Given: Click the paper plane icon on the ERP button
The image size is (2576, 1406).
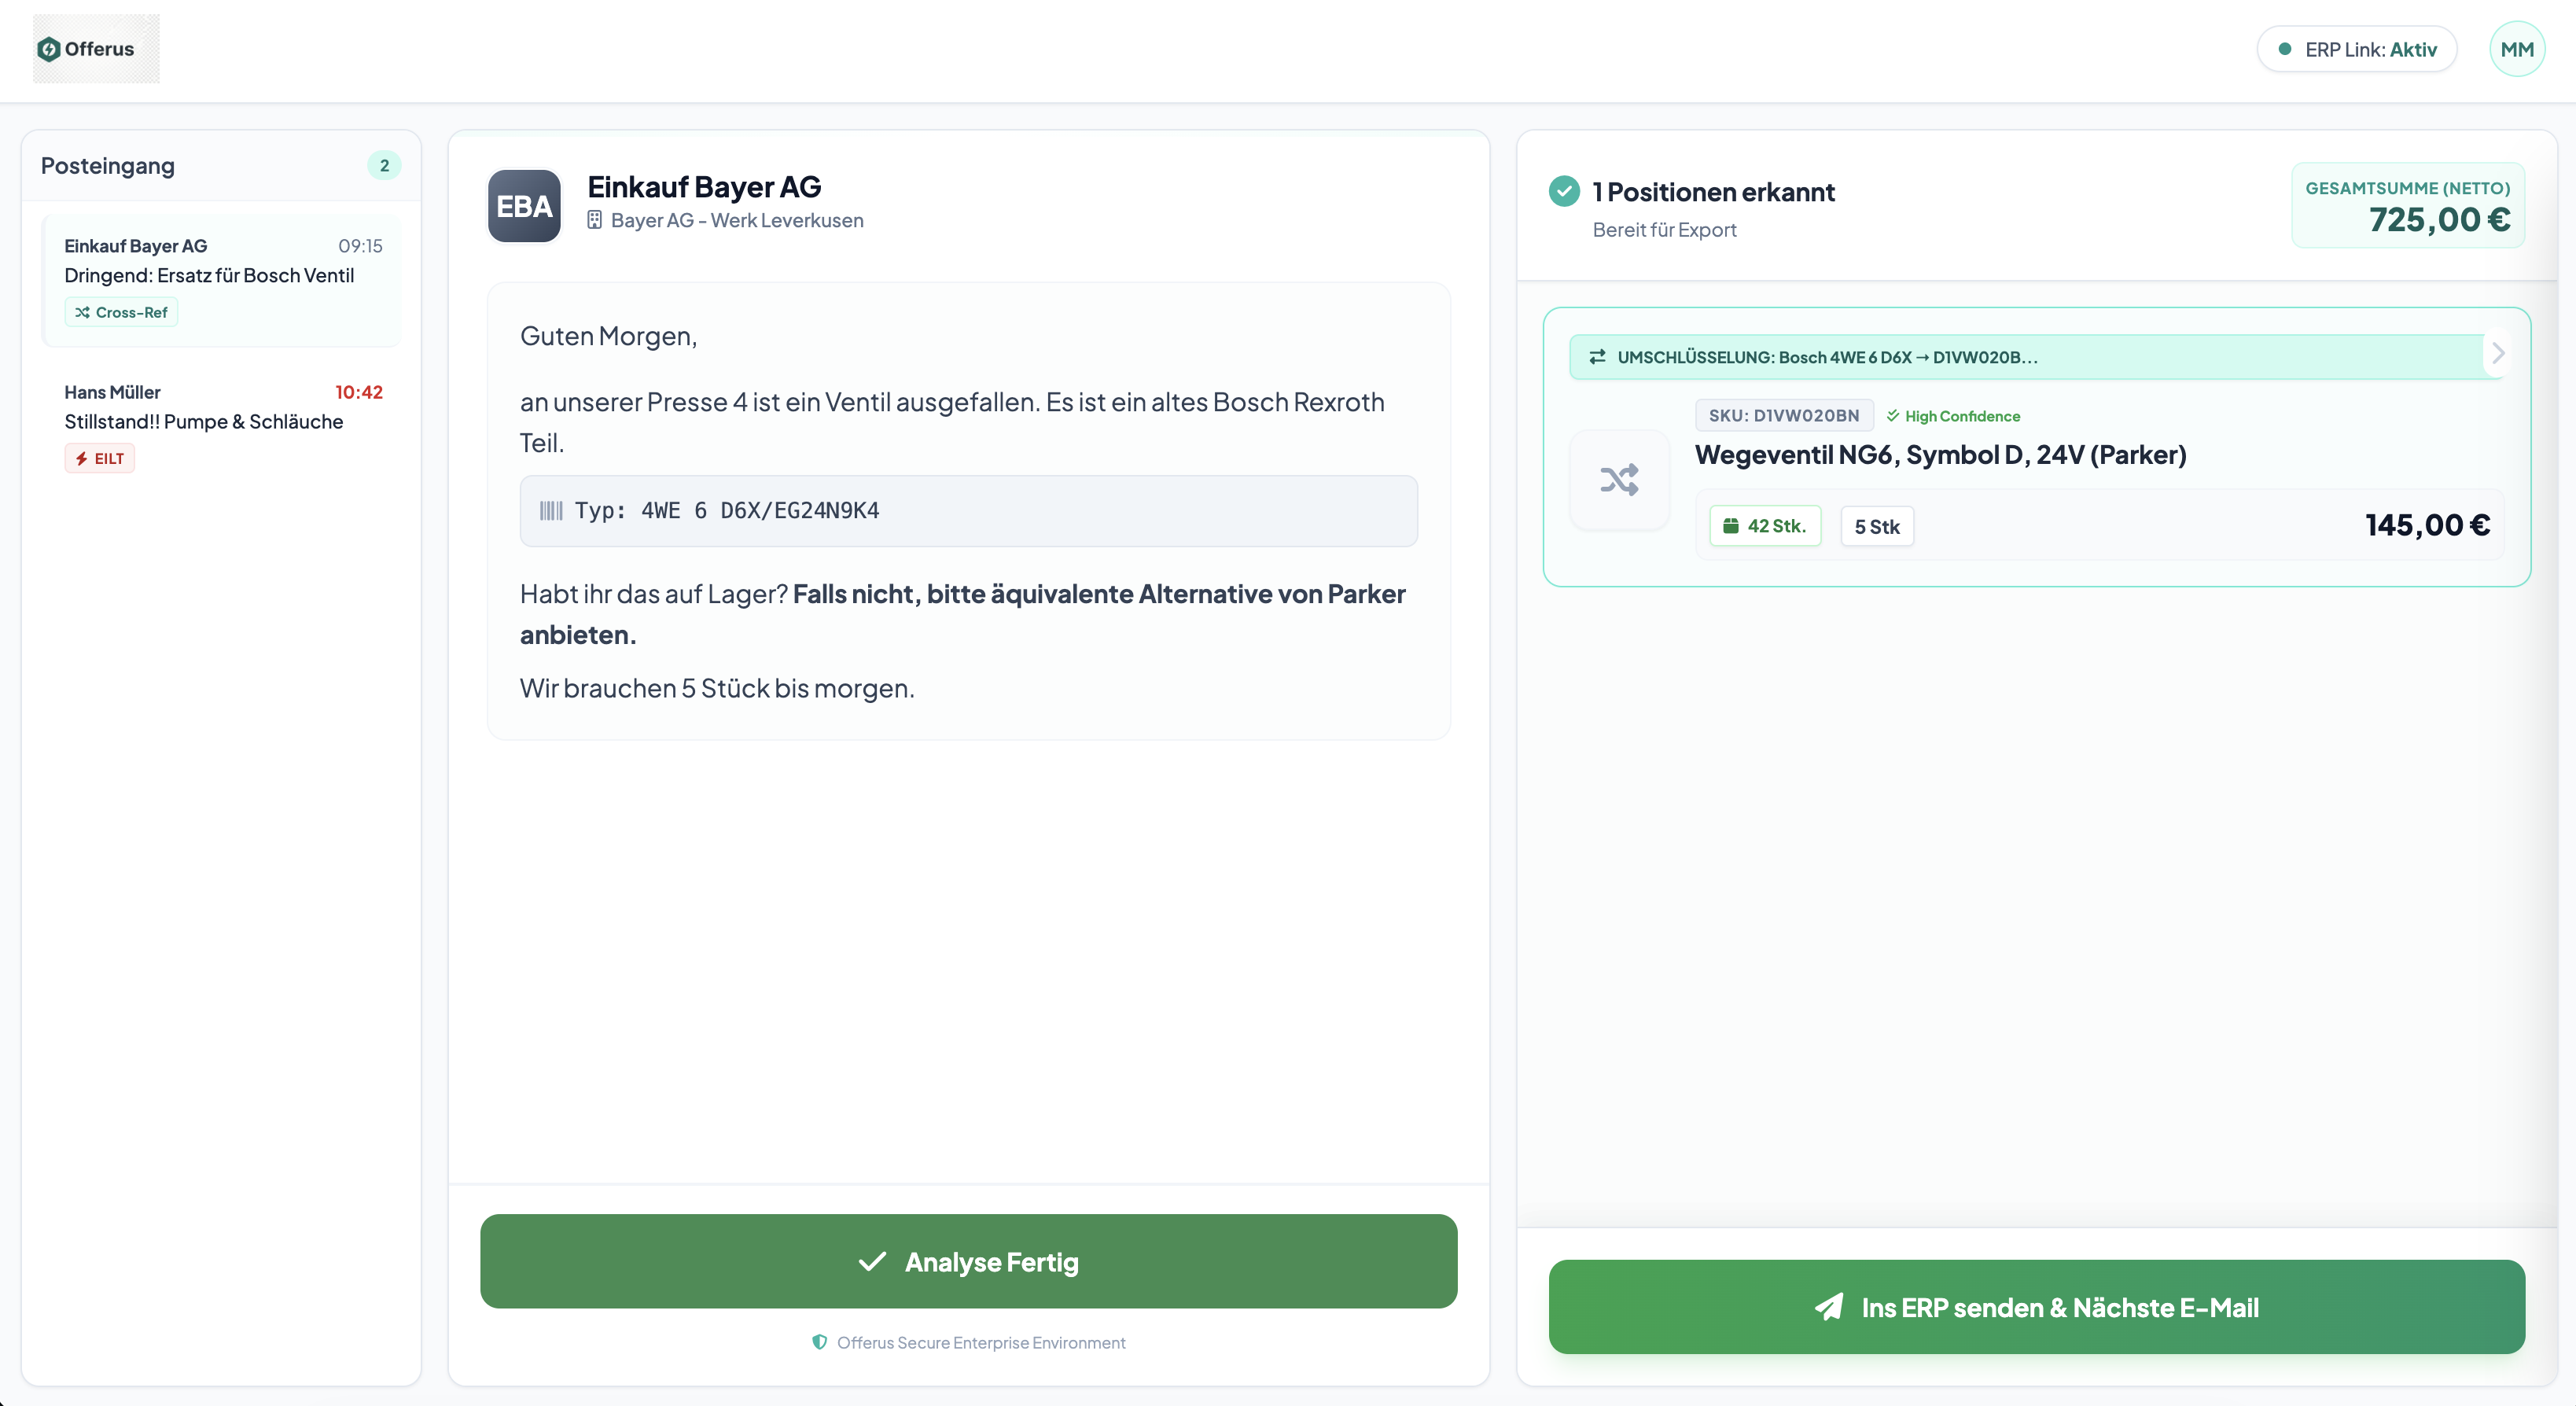Looking at the screenshot, I should pos(1830,1307).
